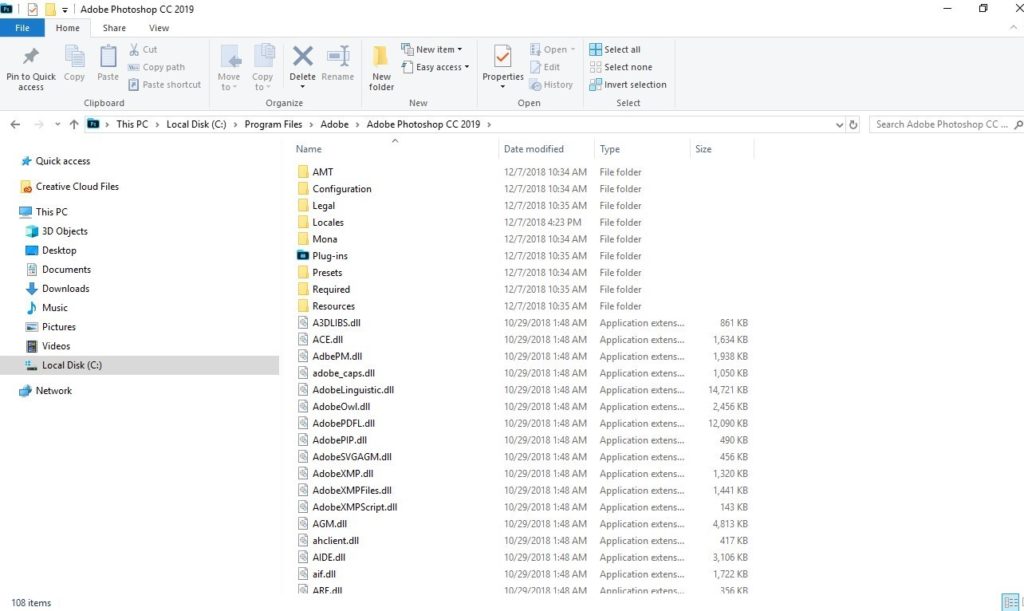Sort files by Date modified column
Image resolution: width=1024 pixels, height=611 pixels.
coord(534,149)
